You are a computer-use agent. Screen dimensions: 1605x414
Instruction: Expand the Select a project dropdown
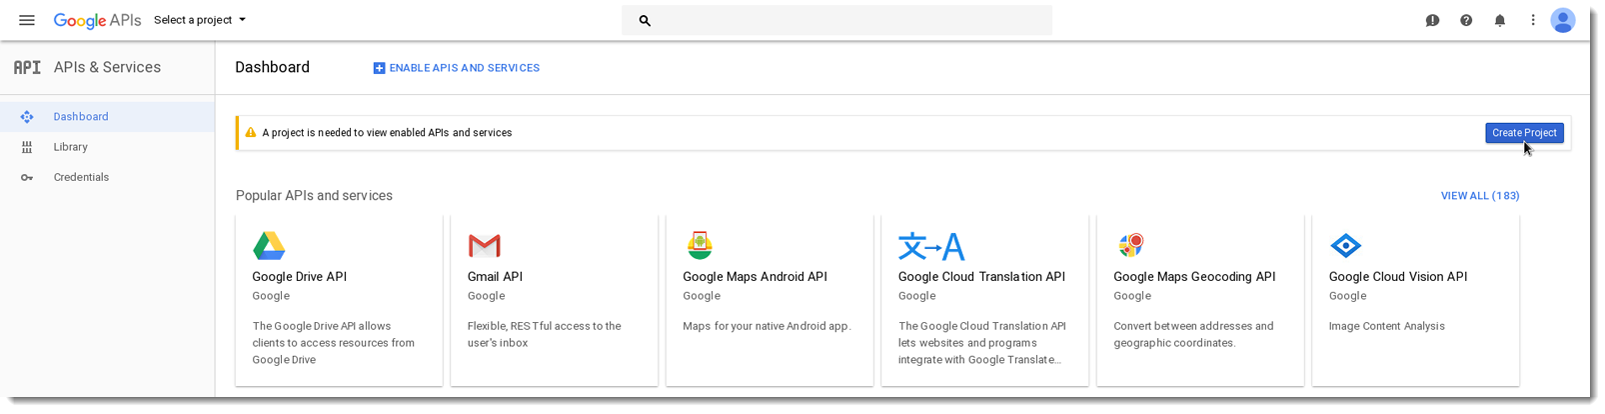point(200,20)
